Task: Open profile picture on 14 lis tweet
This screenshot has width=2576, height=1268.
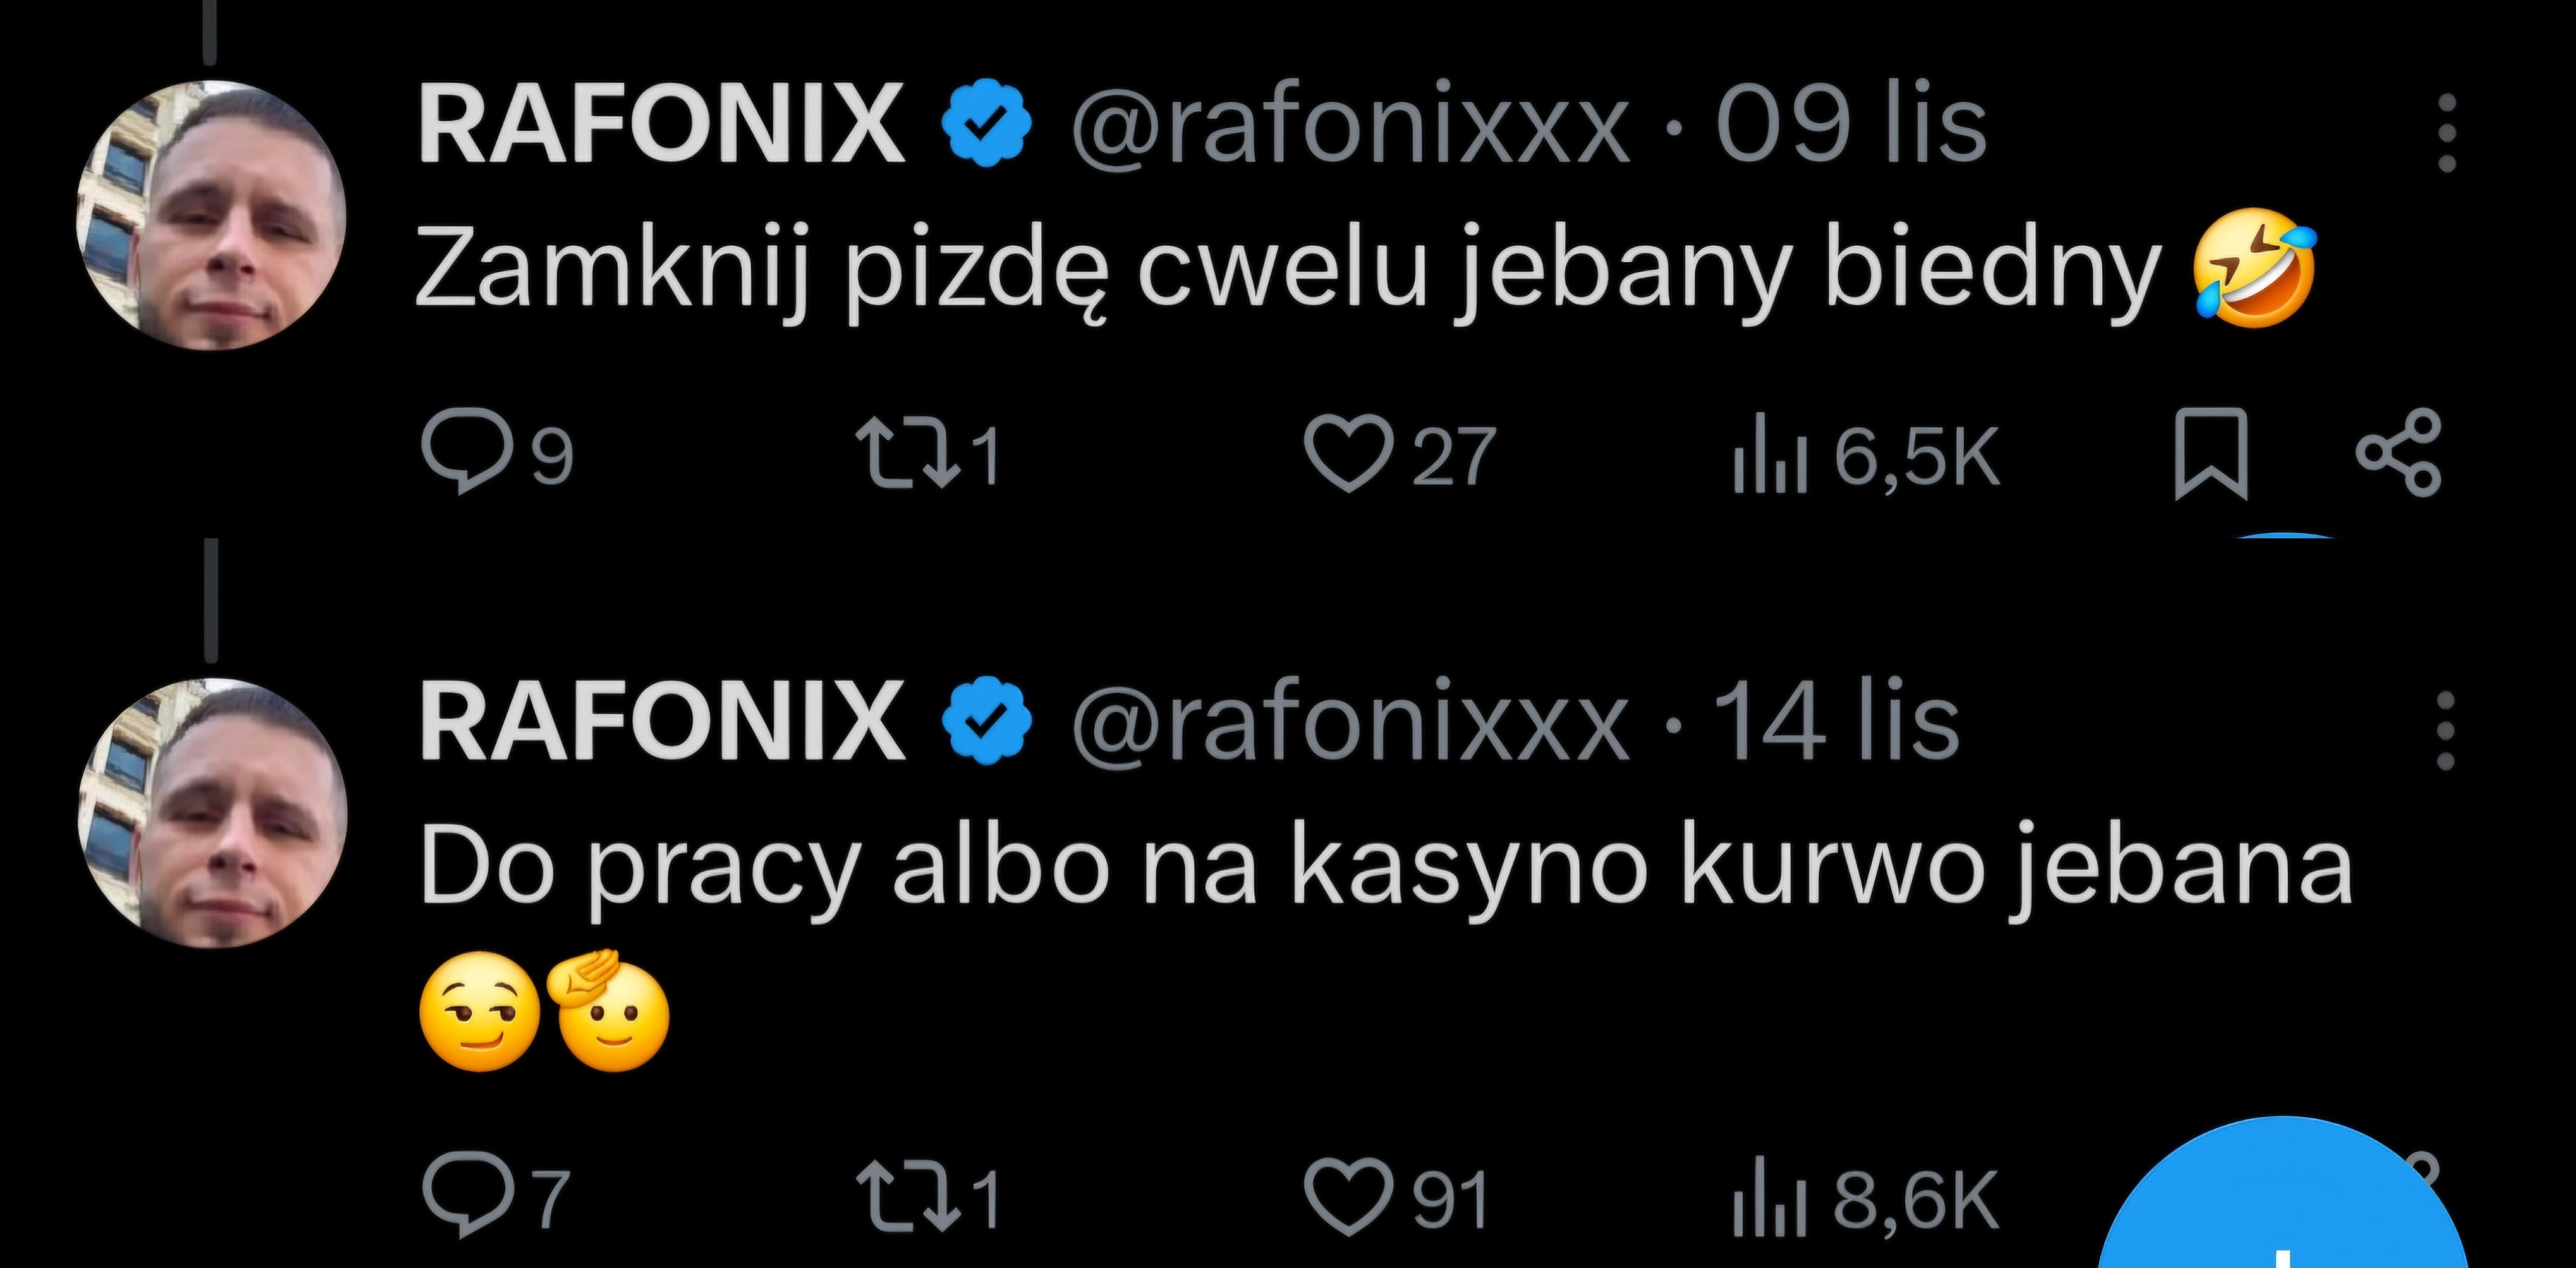Action: (x=211, y=813)
